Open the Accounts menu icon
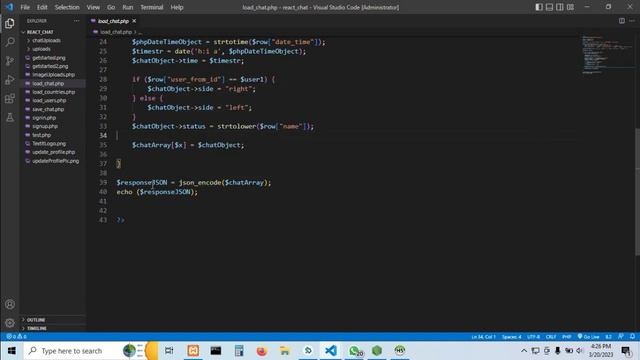Image resolution: width=640 pixels, height=360 pixels. click(x=10, y=304)
